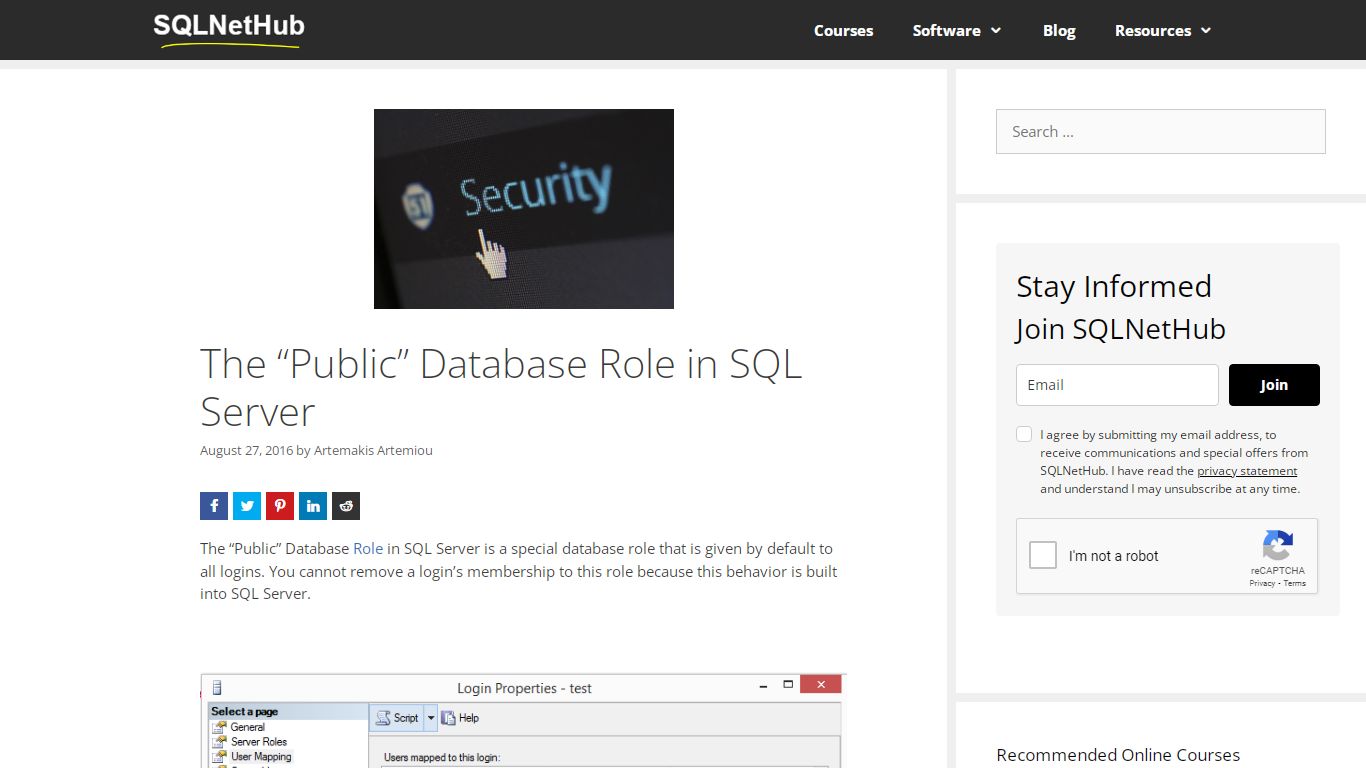
Task: Share article on LinkedIn
Action: (313, 506)
